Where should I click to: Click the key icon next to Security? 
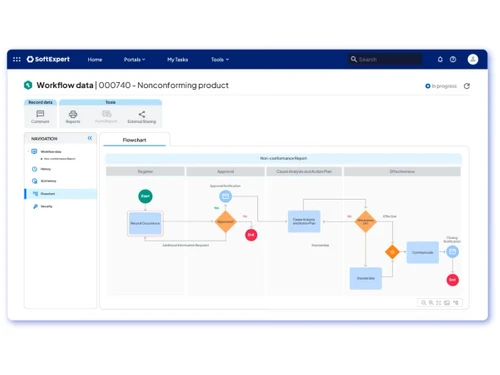pyautogui.click(x=35, y=206)
